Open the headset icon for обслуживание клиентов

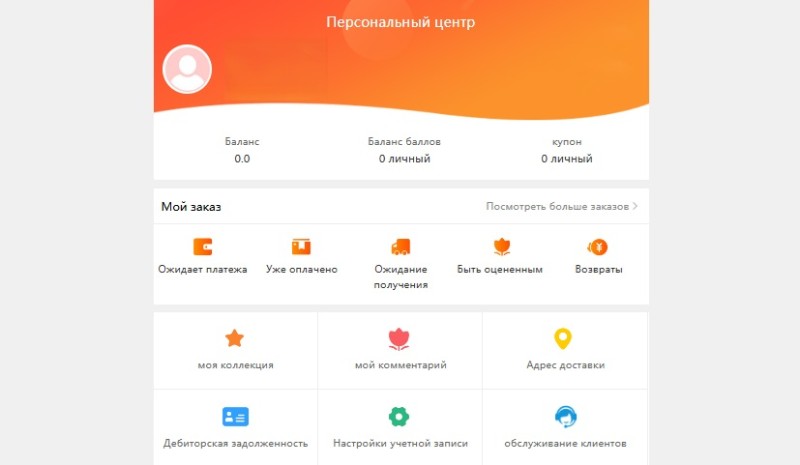pyautogui.click(x=565, y=417)
